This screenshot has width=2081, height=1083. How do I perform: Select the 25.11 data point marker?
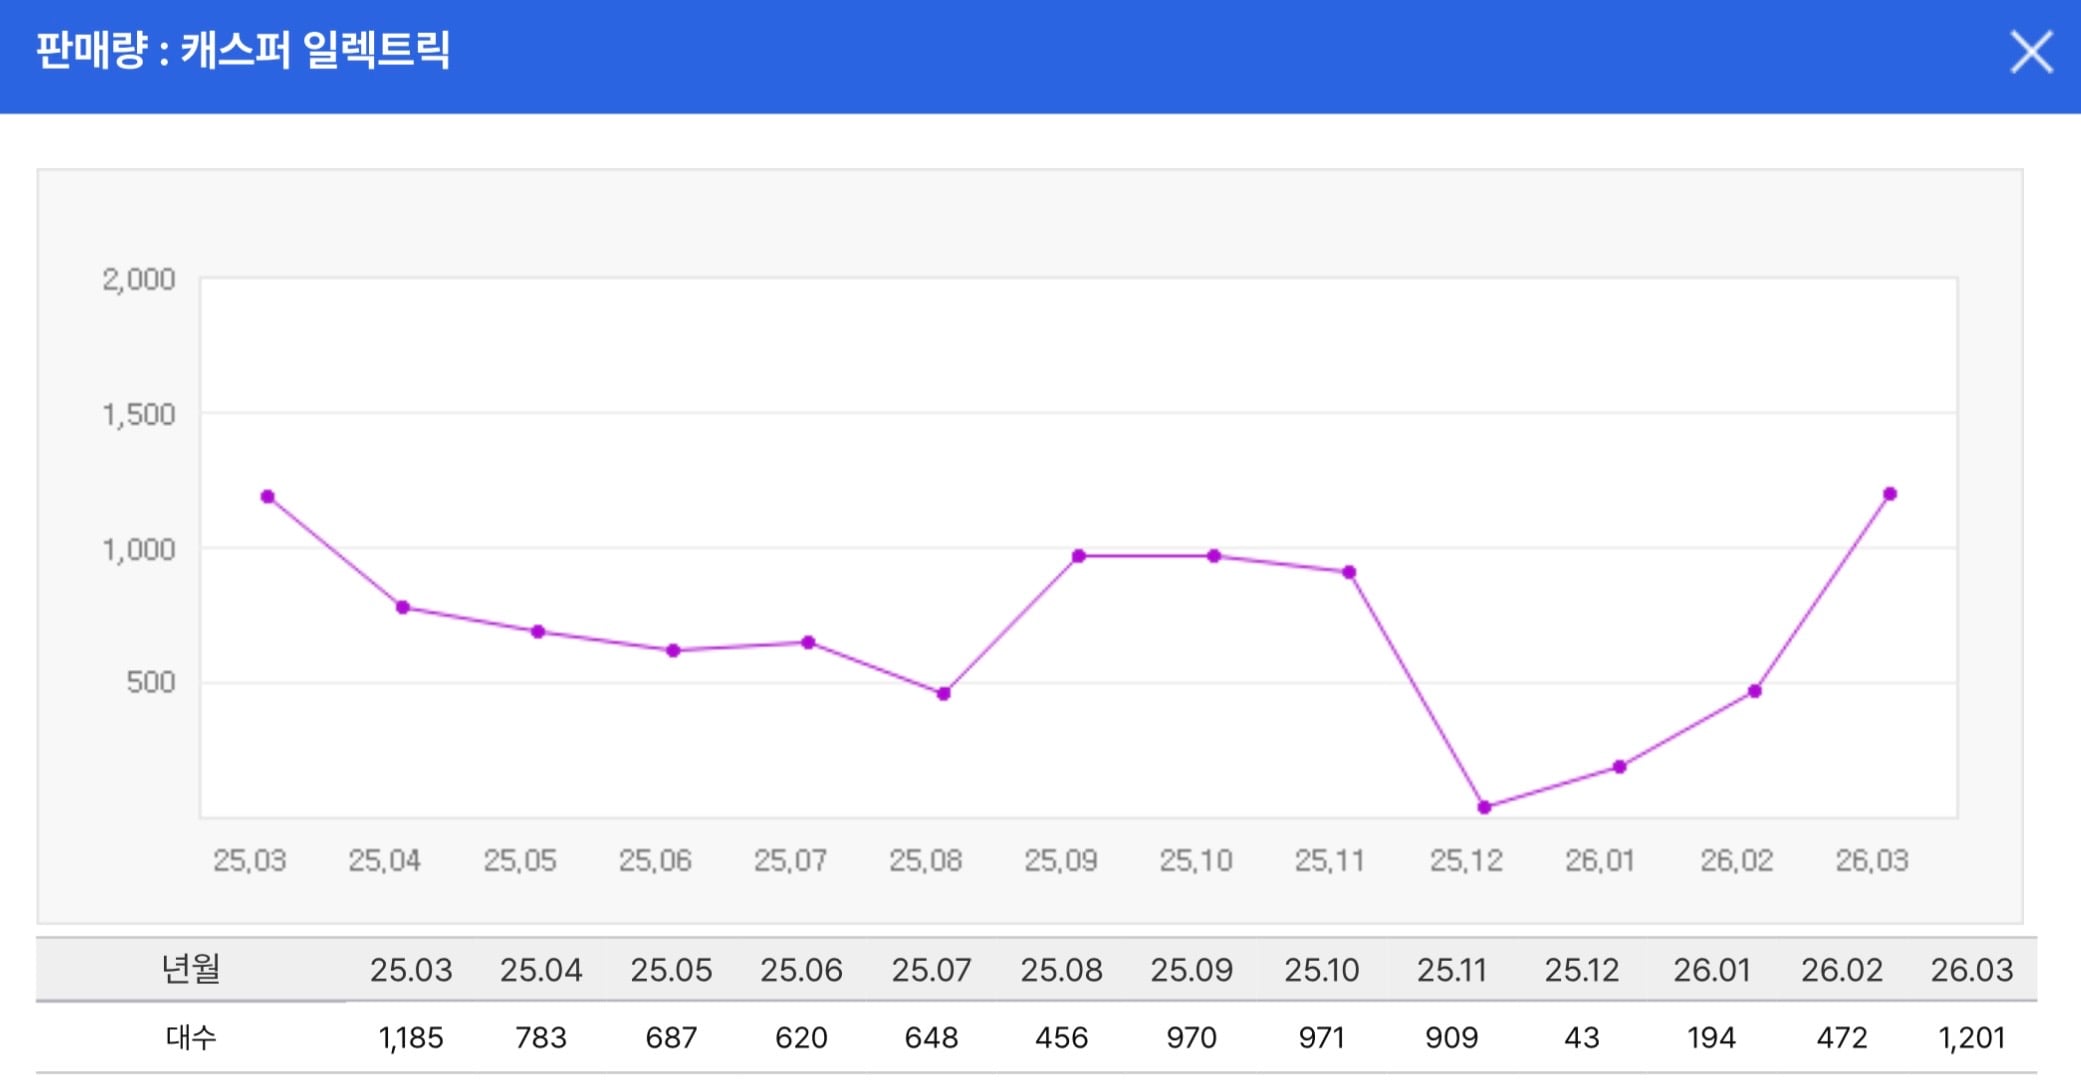[1349, 573]
